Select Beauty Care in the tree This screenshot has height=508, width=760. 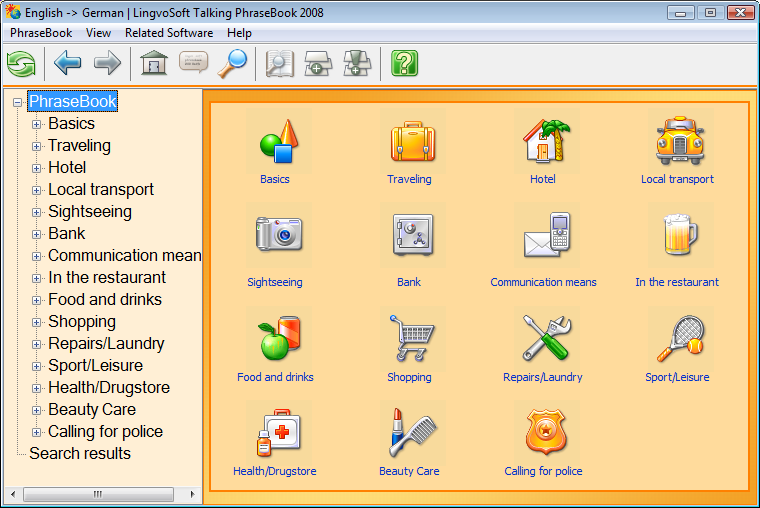pos(92,410)
